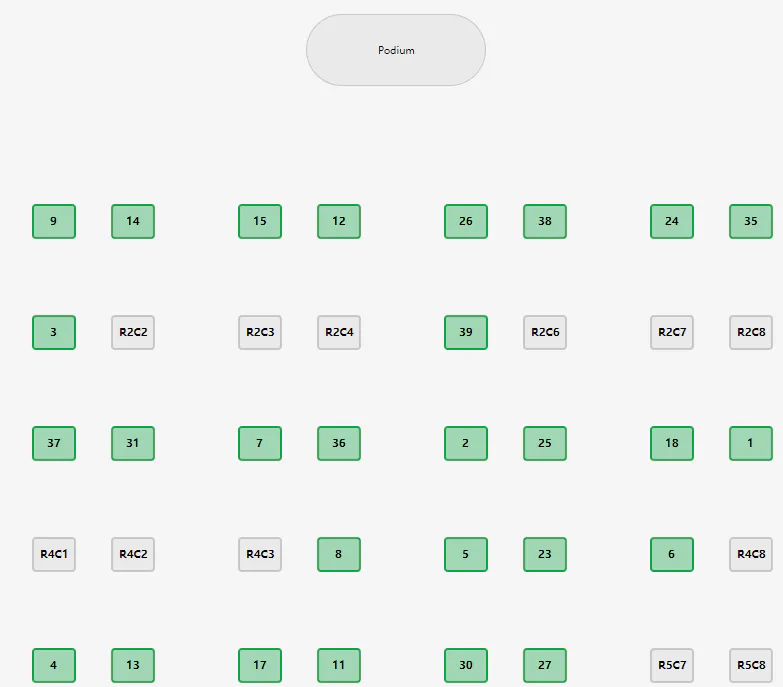
Task: Select seat number 23
Action: tap(545, 554)
